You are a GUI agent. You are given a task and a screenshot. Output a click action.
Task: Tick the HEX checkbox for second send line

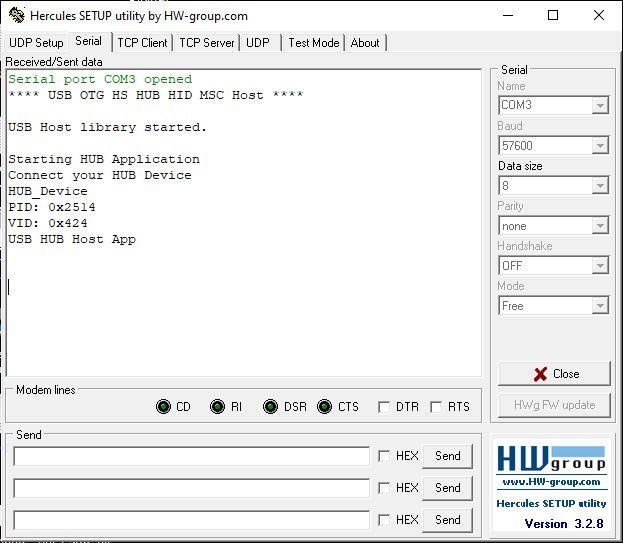pos(383,488)
